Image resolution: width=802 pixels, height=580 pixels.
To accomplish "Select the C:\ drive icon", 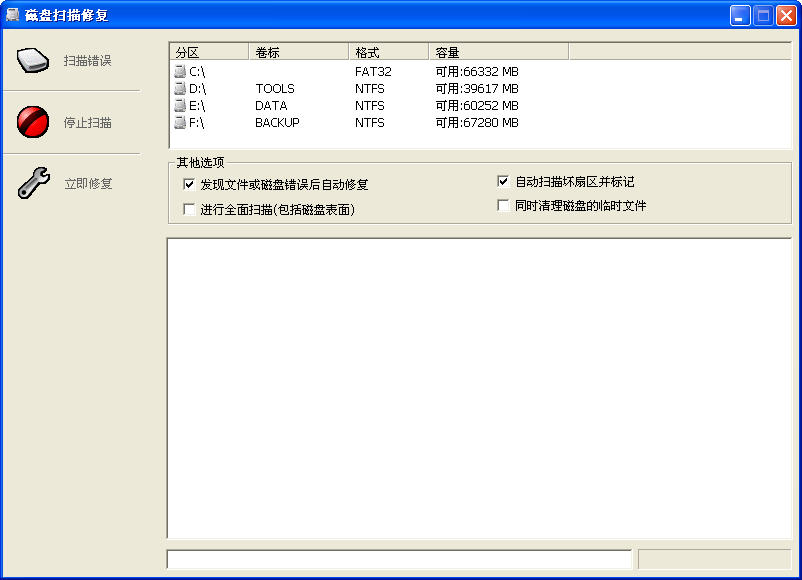I will 180,72.
